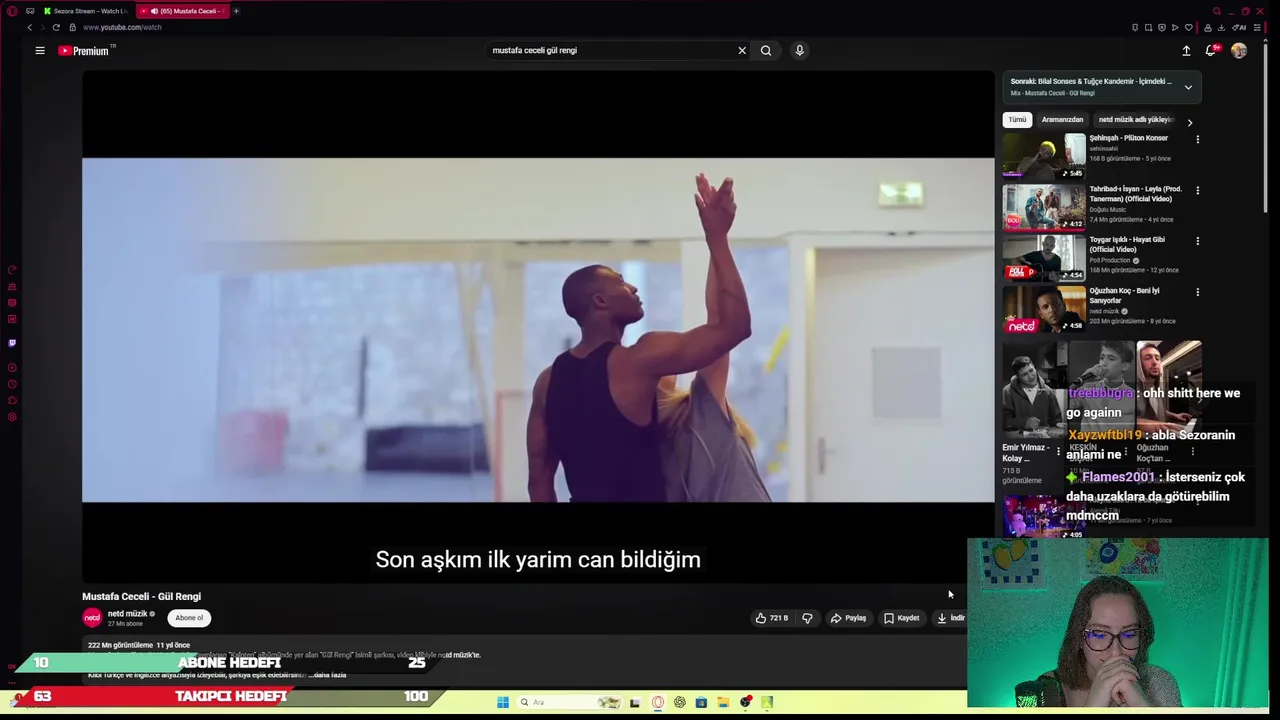Open the upload video icon
Image resolution: width=1280 pixels, height=720 pixels.
(x=1186, y=50)
